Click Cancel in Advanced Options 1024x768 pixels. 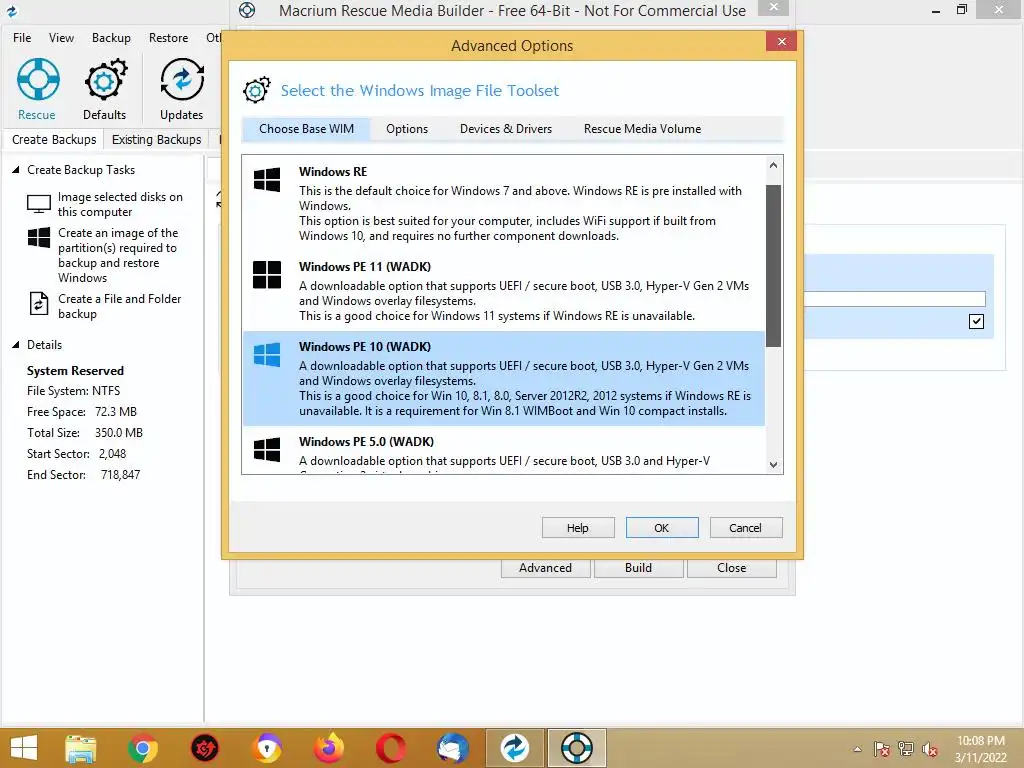pos(746,528)
